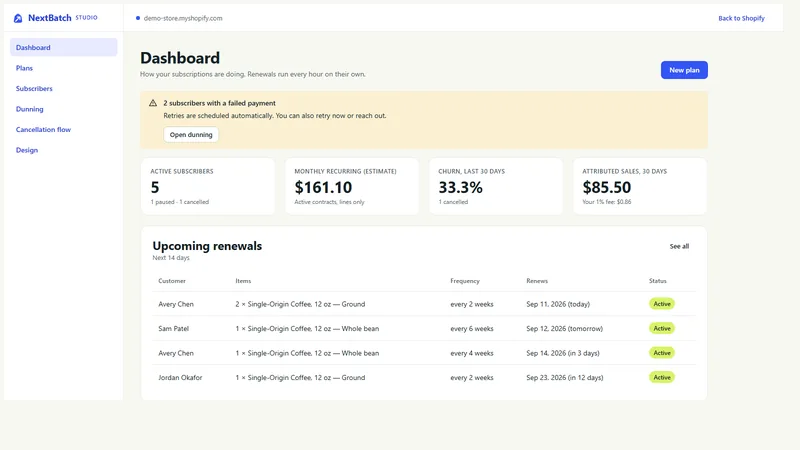Click the 2 × Single-Origin Coffee Ground item
This screenshot has height=450, width=800.
click(300, 304)
